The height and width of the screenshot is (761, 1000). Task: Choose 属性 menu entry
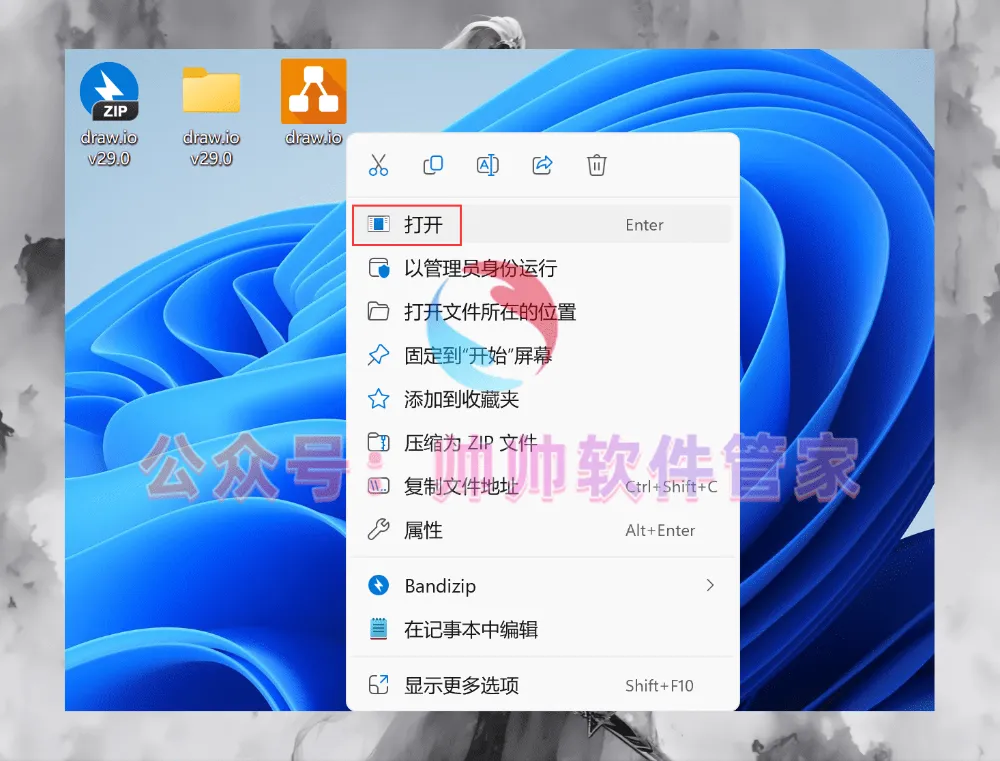[x=541, y=530]
